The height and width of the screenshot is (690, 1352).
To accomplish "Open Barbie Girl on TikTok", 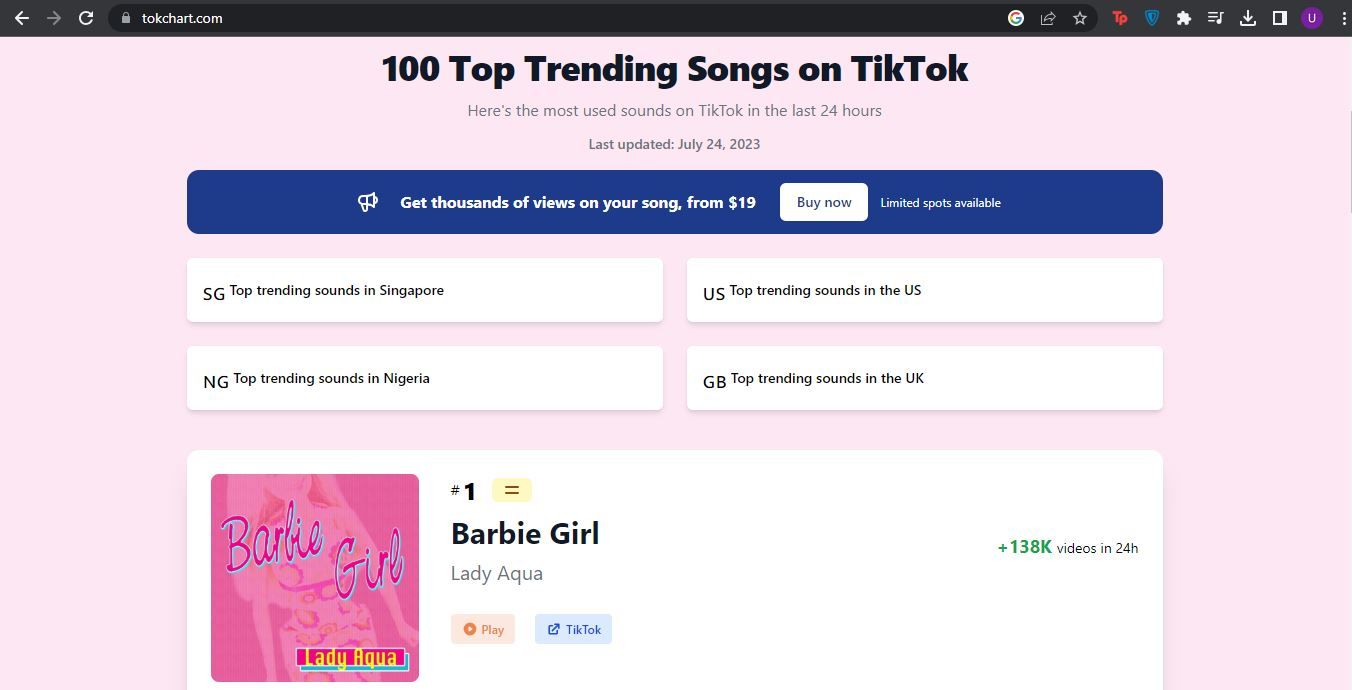I will (x=573, y=629).
